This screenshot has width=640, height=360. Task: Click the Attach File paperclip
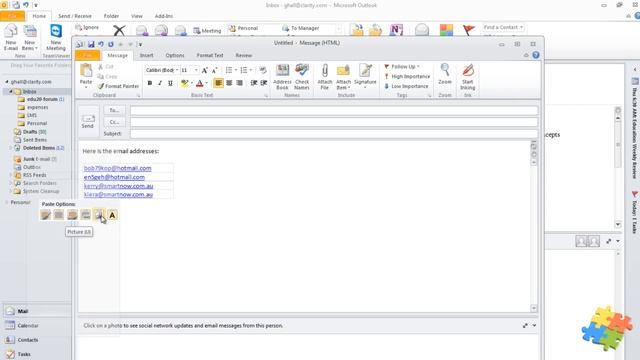pyautogui.click(x=324, y=77)
